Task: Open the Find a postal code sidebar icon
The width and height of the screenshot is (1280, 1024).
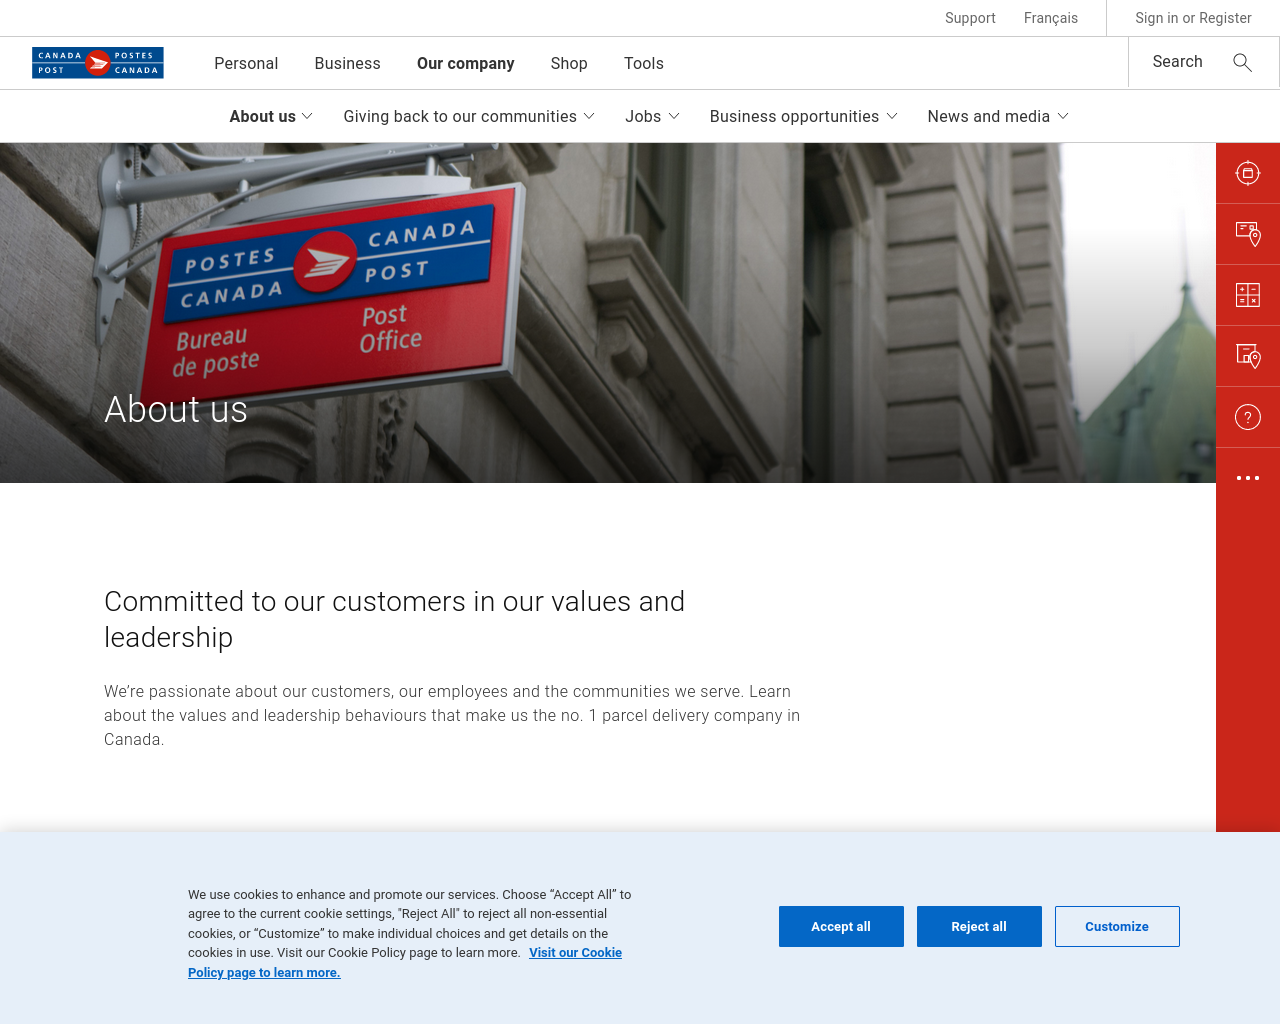Action: [1248, 234]
